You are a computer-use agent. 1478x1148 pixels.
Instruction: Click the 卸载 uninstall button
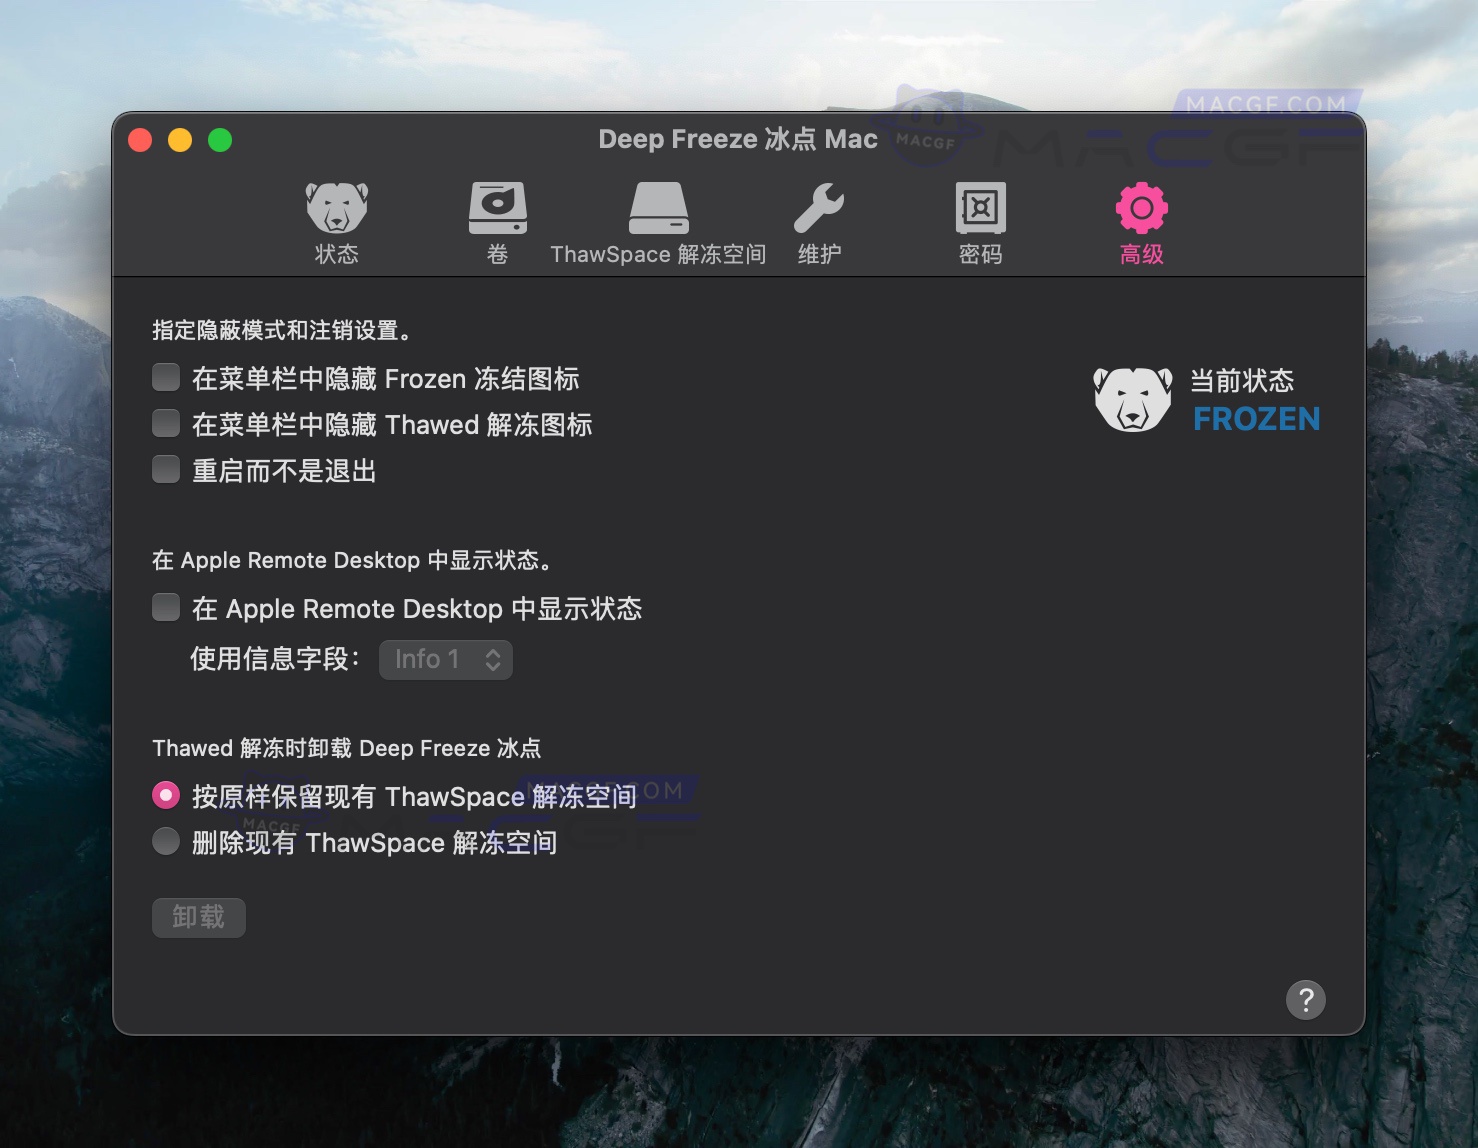click(198, 917)
